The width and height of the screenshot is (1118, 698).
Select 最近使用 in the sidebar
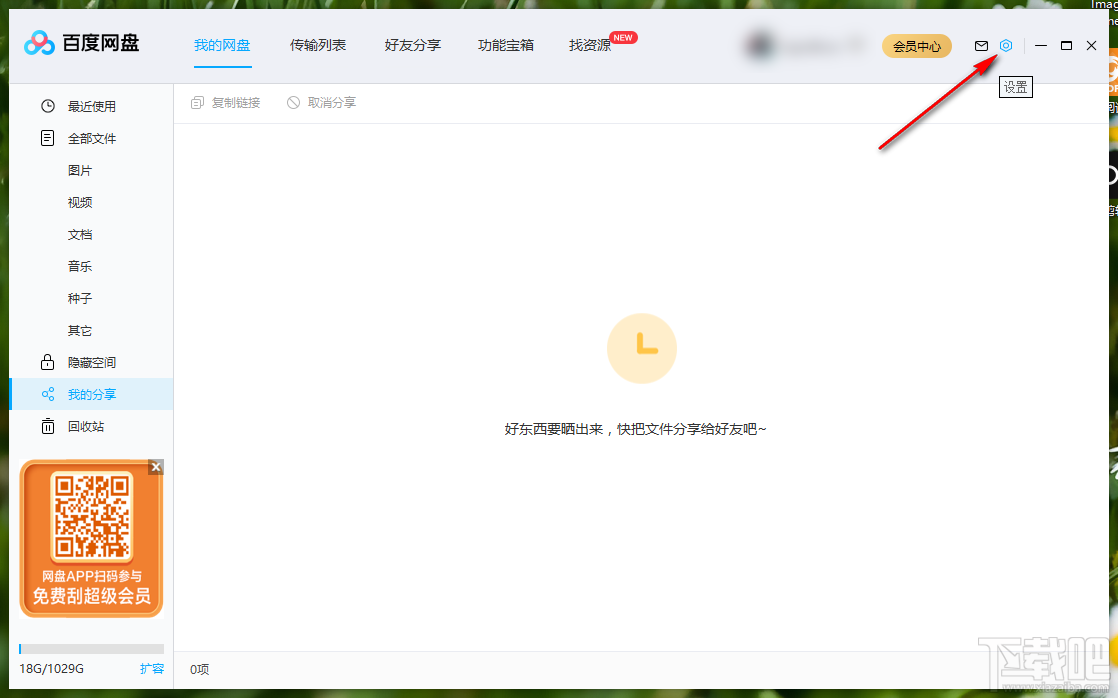(92, 106)
